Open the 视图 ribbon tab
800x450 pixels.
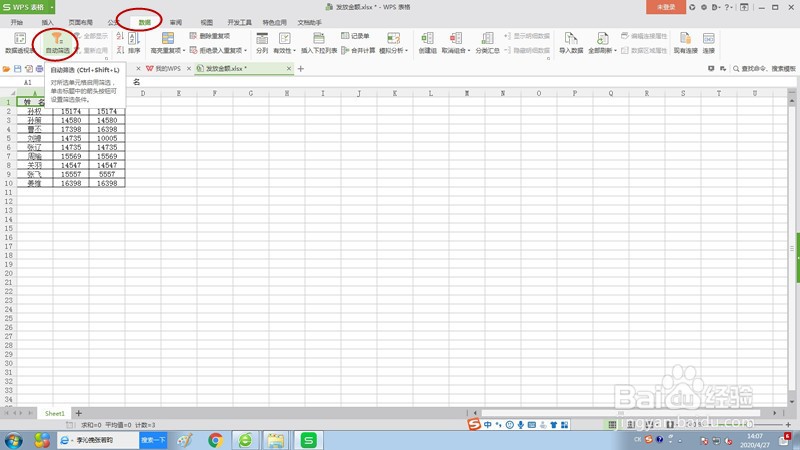(207, 22)
